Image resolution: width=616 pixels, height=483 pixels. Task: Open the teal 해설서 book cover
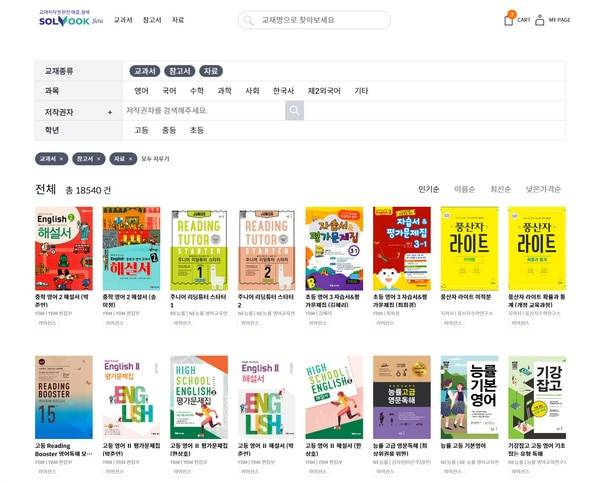pos(131,248)
